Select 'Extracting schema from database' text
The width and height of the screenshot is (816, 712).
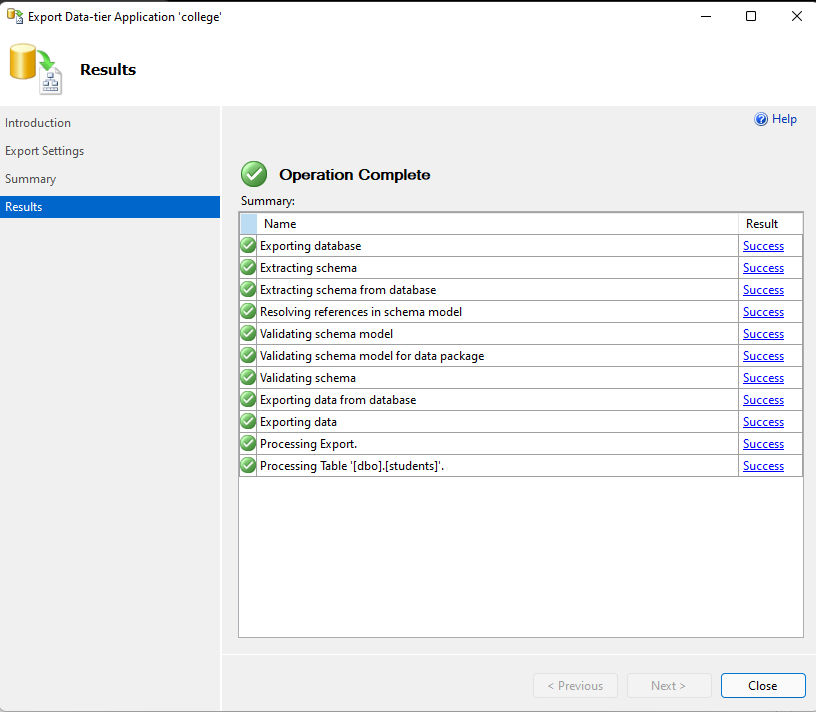[x=348, y=290]
